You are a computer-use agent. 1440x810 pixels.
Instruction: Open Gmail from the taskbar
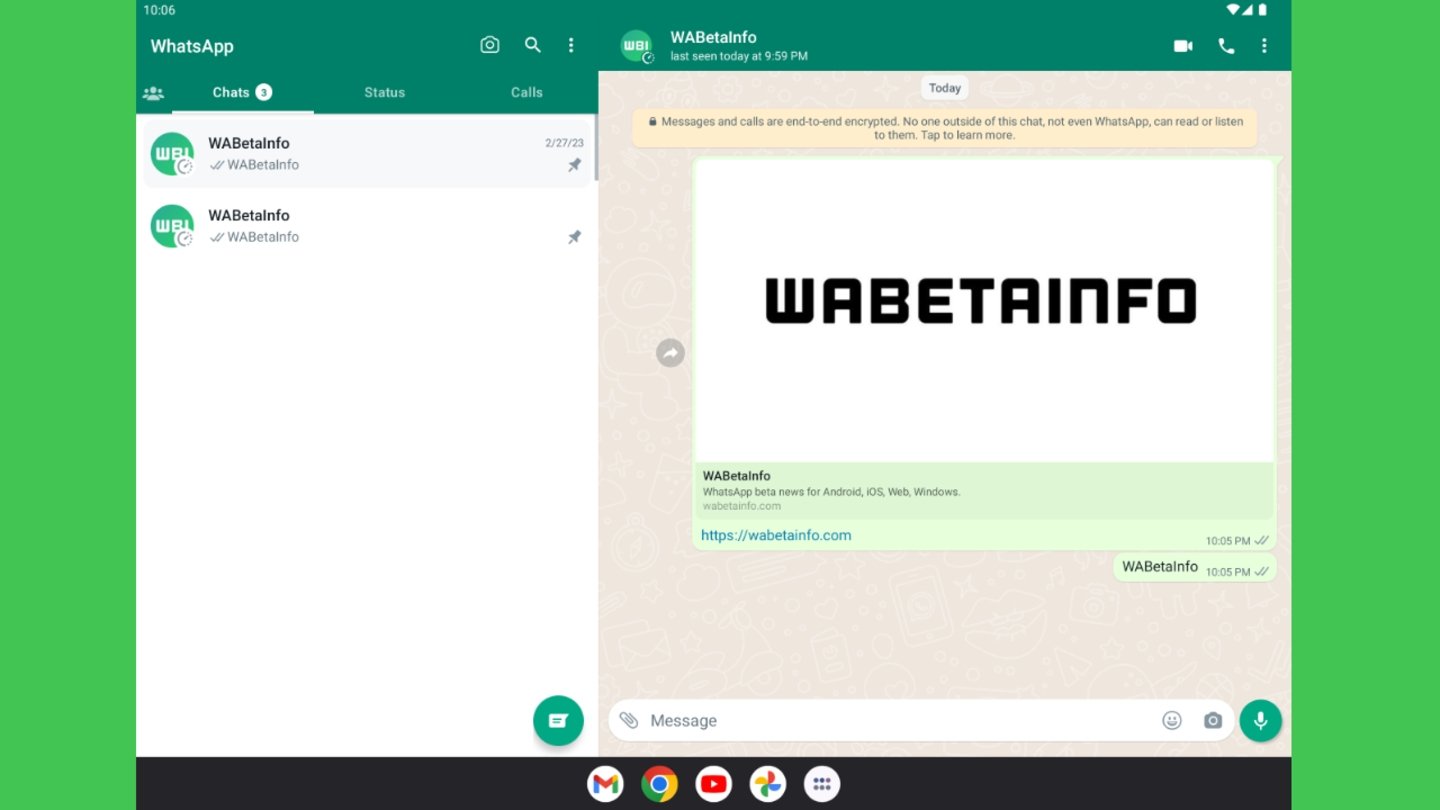tap(605, 784)
